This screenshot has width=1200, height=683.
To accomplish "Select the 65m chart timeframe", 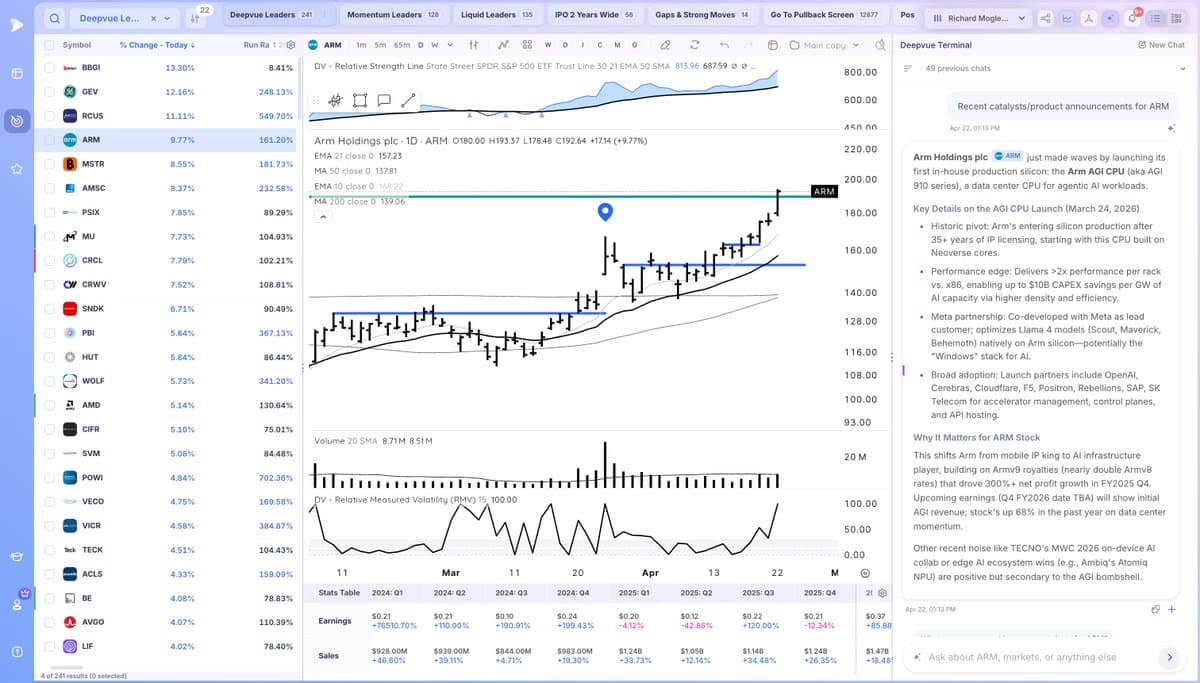I will pos(401,45).
